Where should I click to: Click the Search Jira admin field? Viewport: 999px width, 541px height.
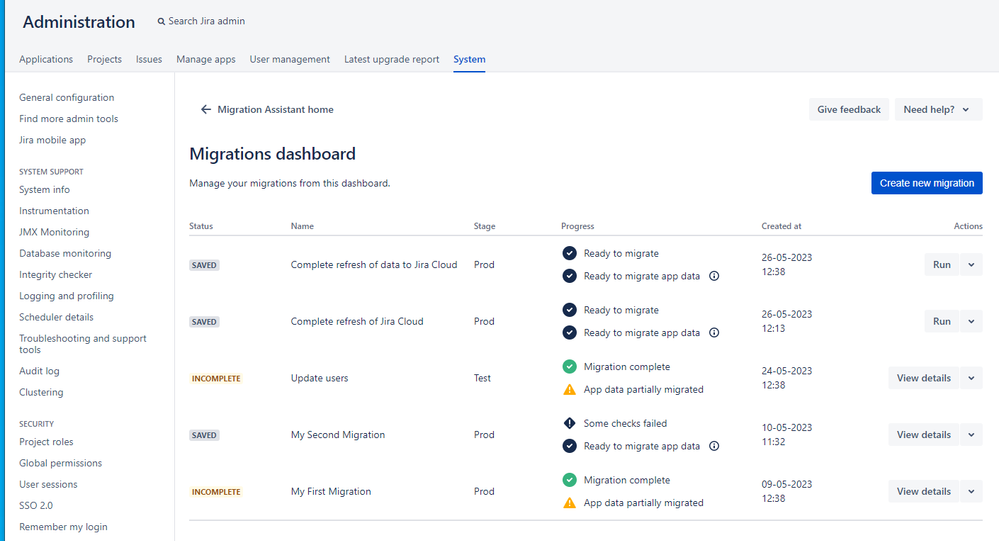point(207,21)
